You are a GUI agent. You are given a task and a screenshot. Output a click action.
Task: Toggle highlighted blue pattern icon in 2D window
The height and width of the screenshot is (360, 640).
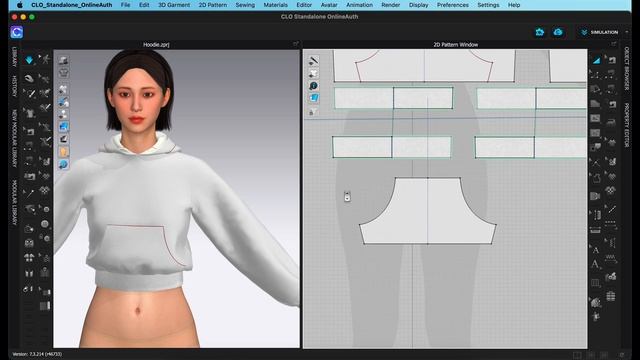tap(313, 98)
